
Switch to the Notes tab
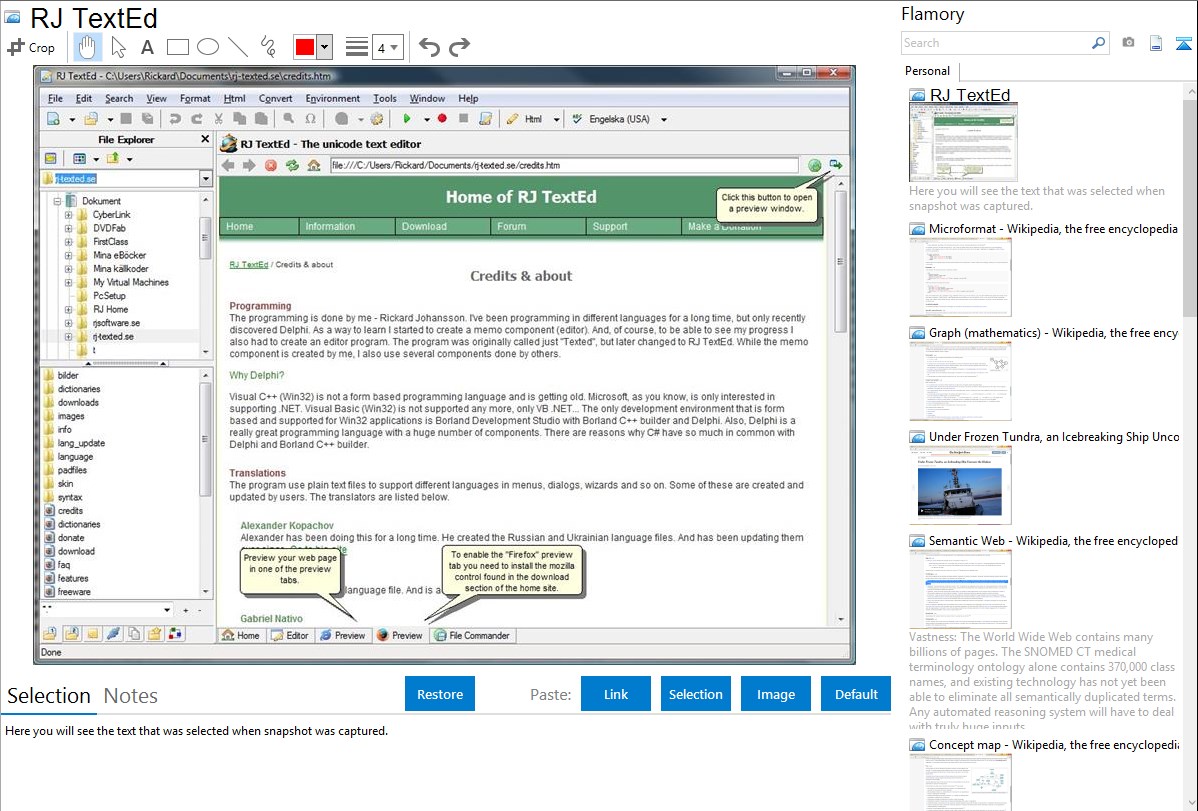tap(131, 696)
